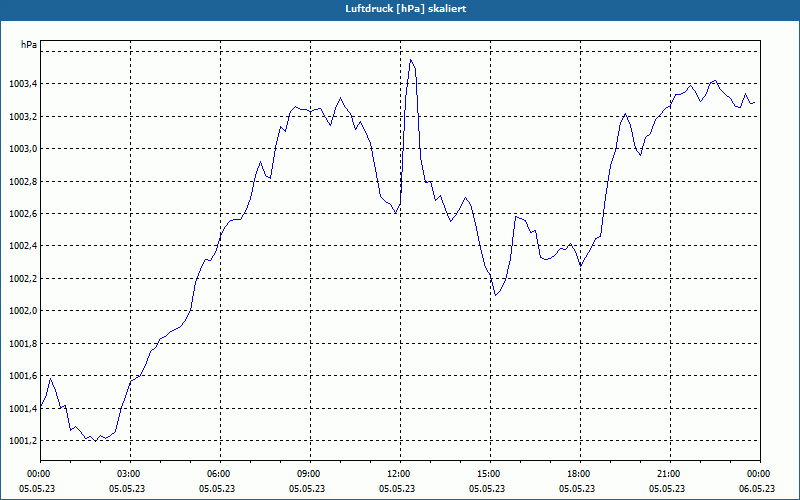The width and height of the screenshot is (800, 500).
Task: Click the 05.05.23 date under 12:00
Action: point(396,488)
